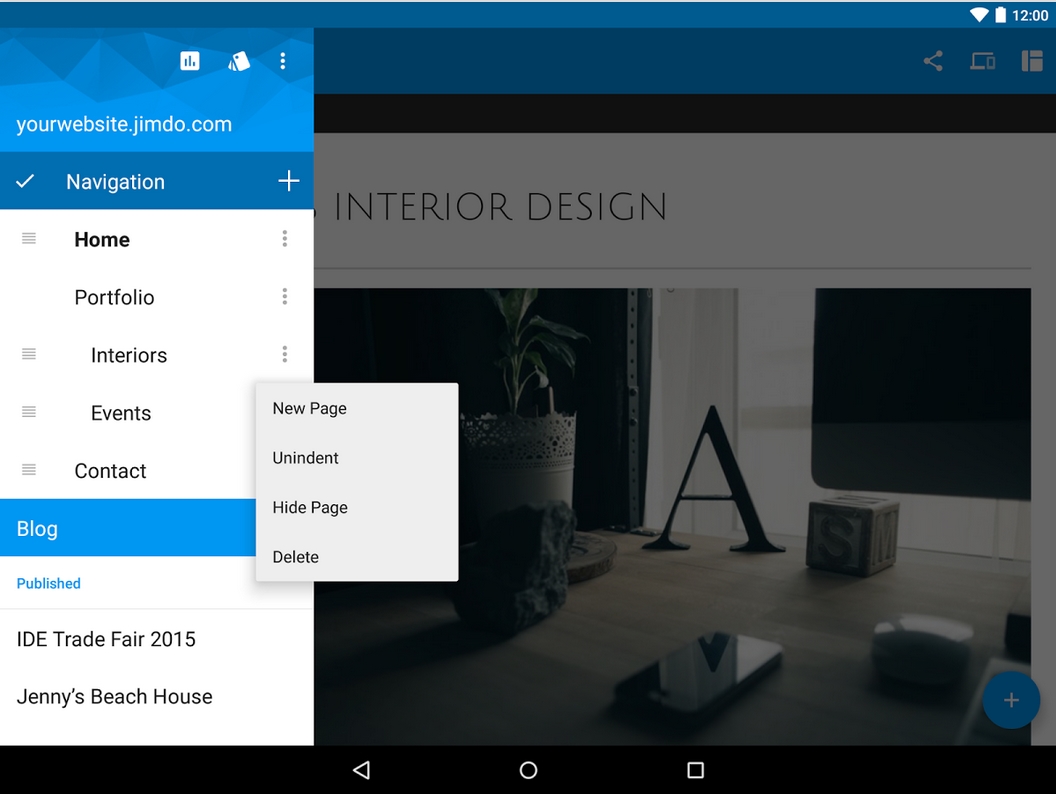Open the Portfolio page options menu

285,296
